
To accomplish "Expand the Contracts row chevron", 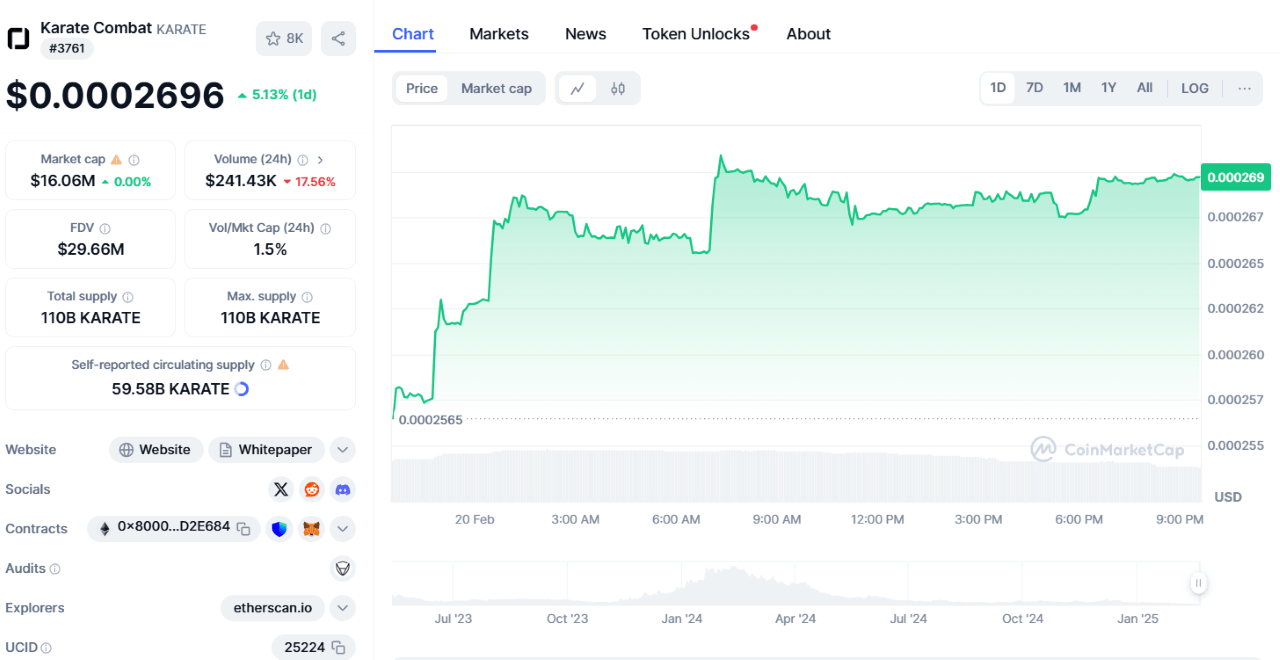I will pos(343,528).
